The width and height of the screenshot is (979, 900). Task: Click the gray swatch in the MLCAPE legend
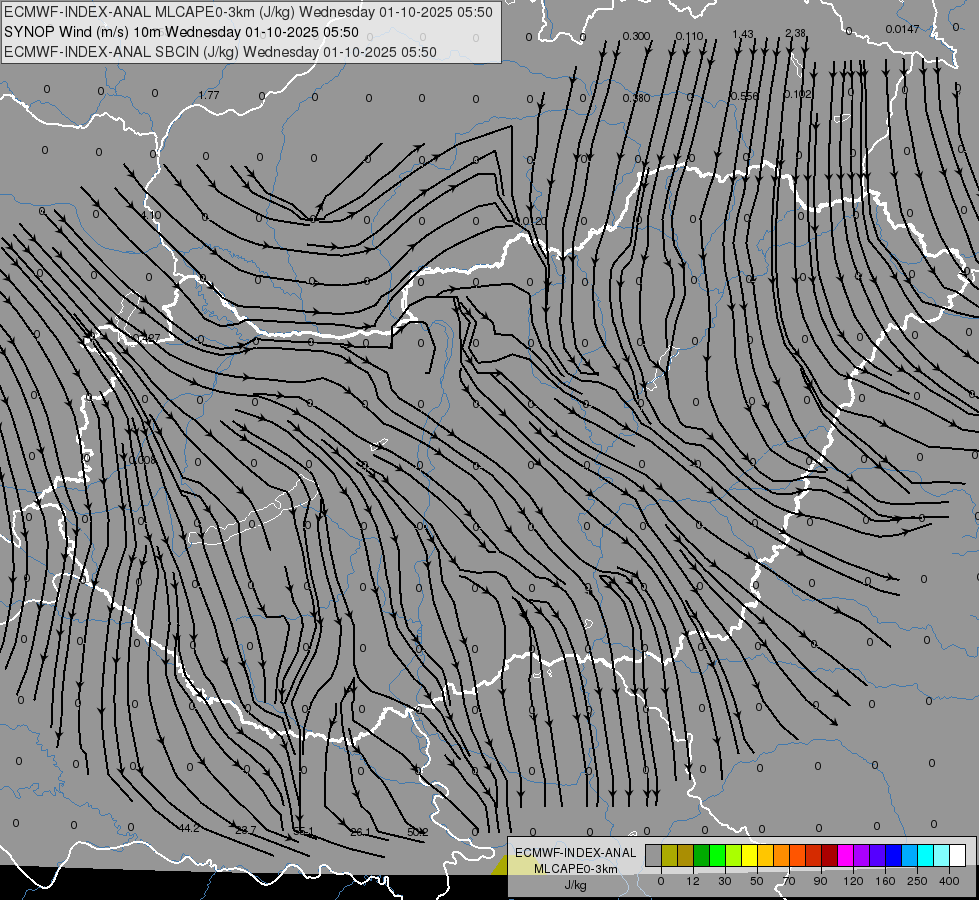click(x=654, y=855)
